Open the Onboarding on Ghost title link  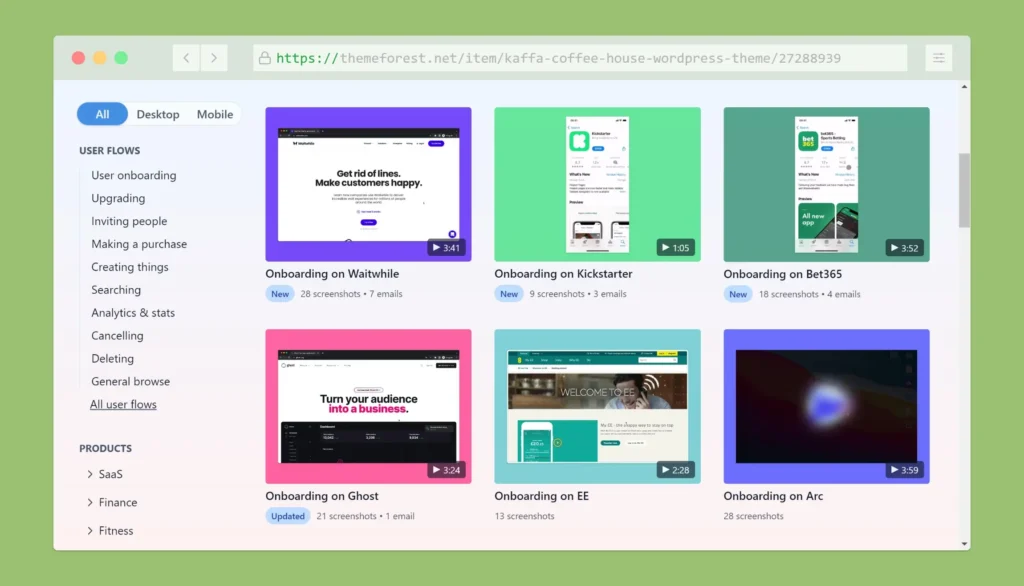(321, 496)
